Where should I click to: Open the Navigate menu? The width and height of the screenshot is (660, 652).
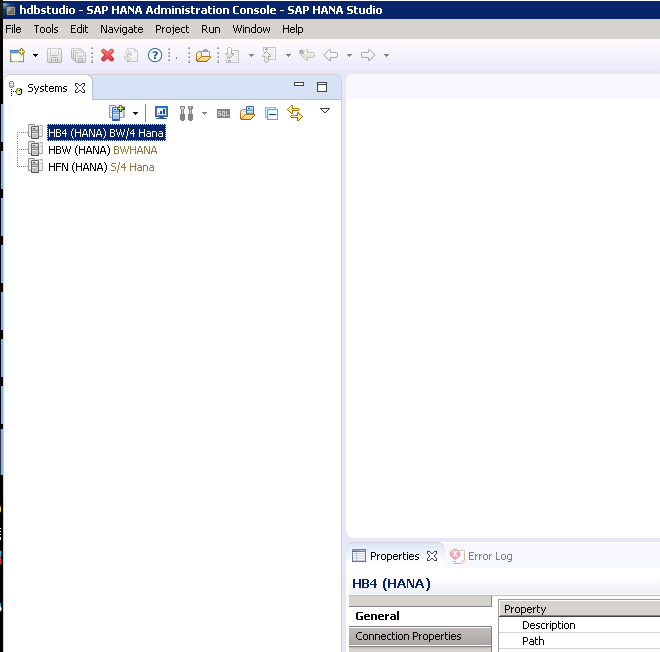coord(122,29)
